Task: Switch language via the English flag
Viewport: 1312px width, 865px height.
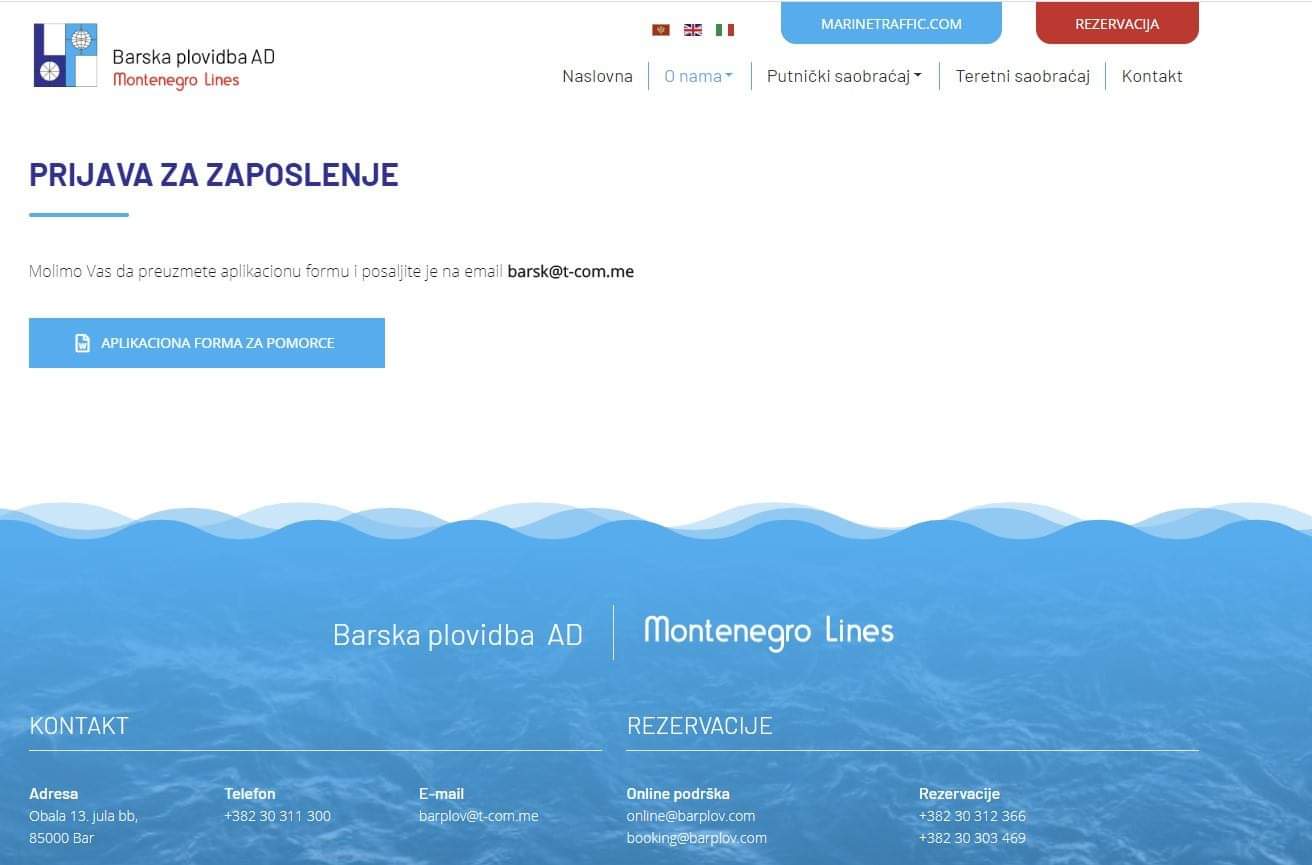Action: tap(693, 30)
